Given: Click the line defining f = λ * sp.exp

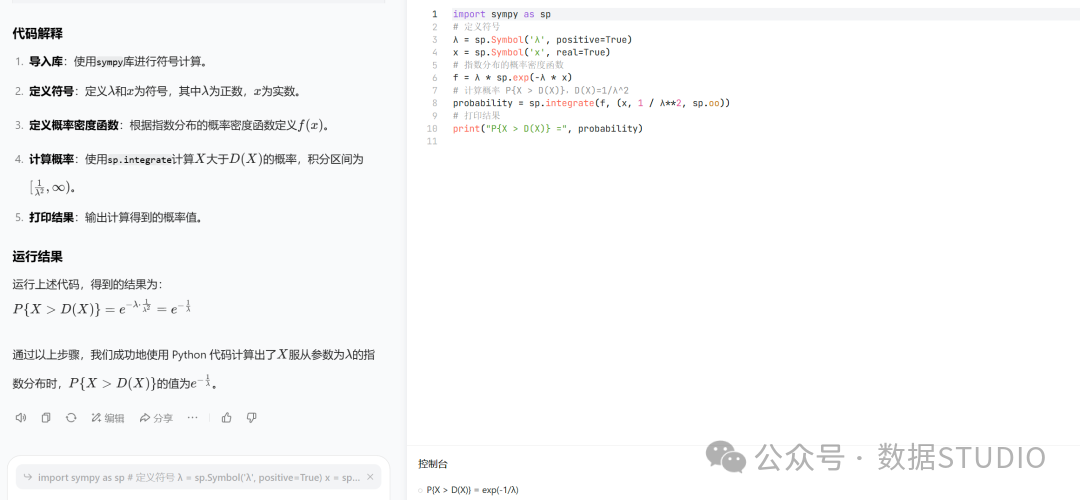Looking at the screenshot, I should pos(512,77).
